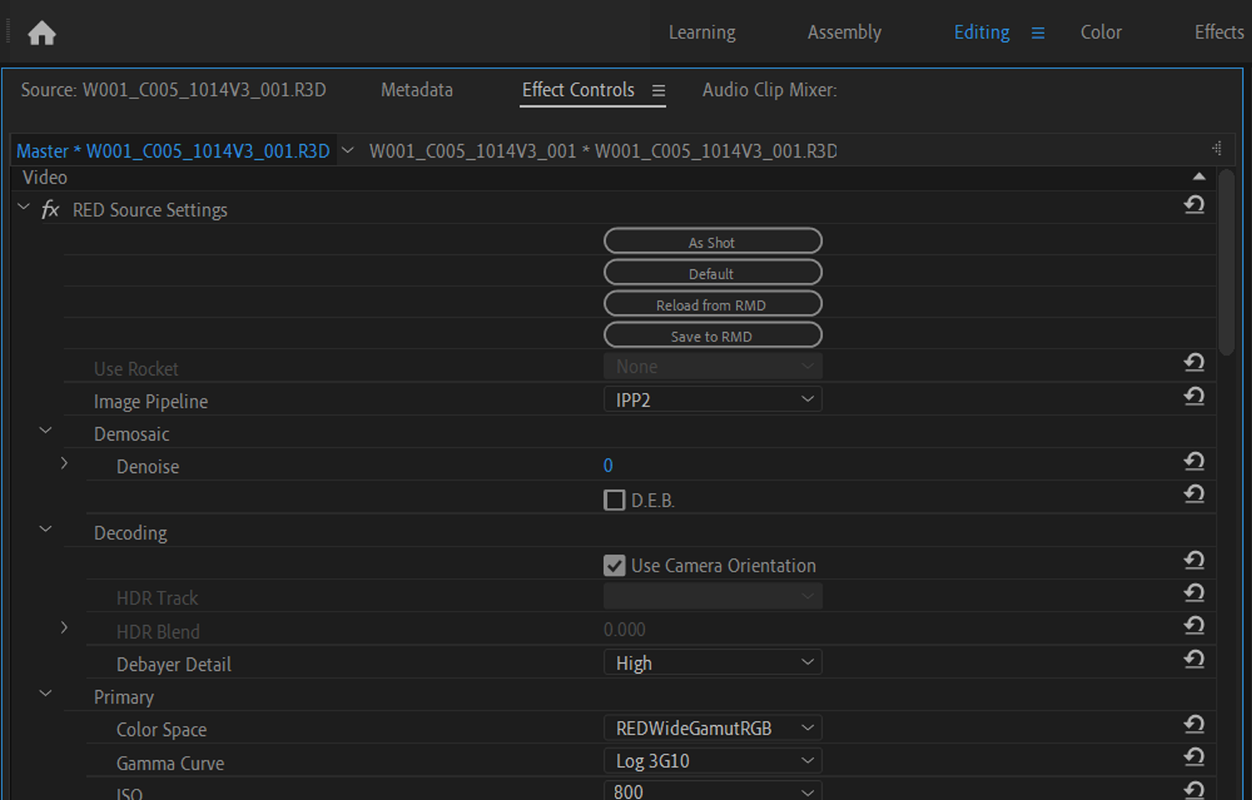The height and width of the screenshot is (800, 1252).
Task: Open the Metadata panel tab
Action: tap(417, 90)
